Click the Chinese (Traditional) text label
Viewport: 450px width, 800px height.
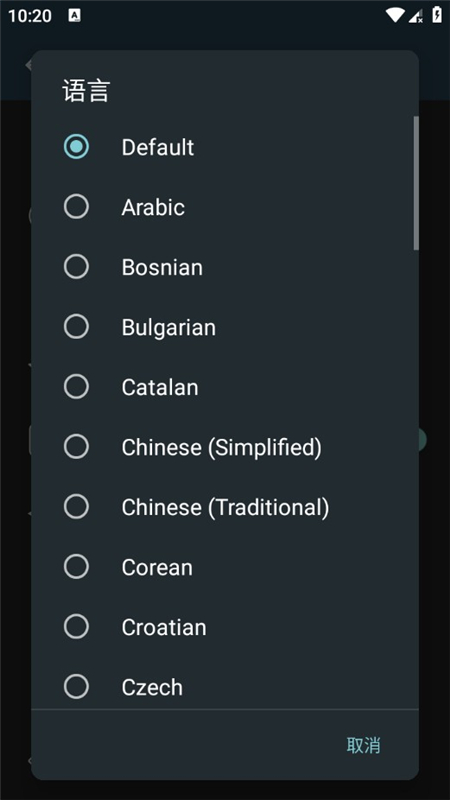(x=225, y=507)
